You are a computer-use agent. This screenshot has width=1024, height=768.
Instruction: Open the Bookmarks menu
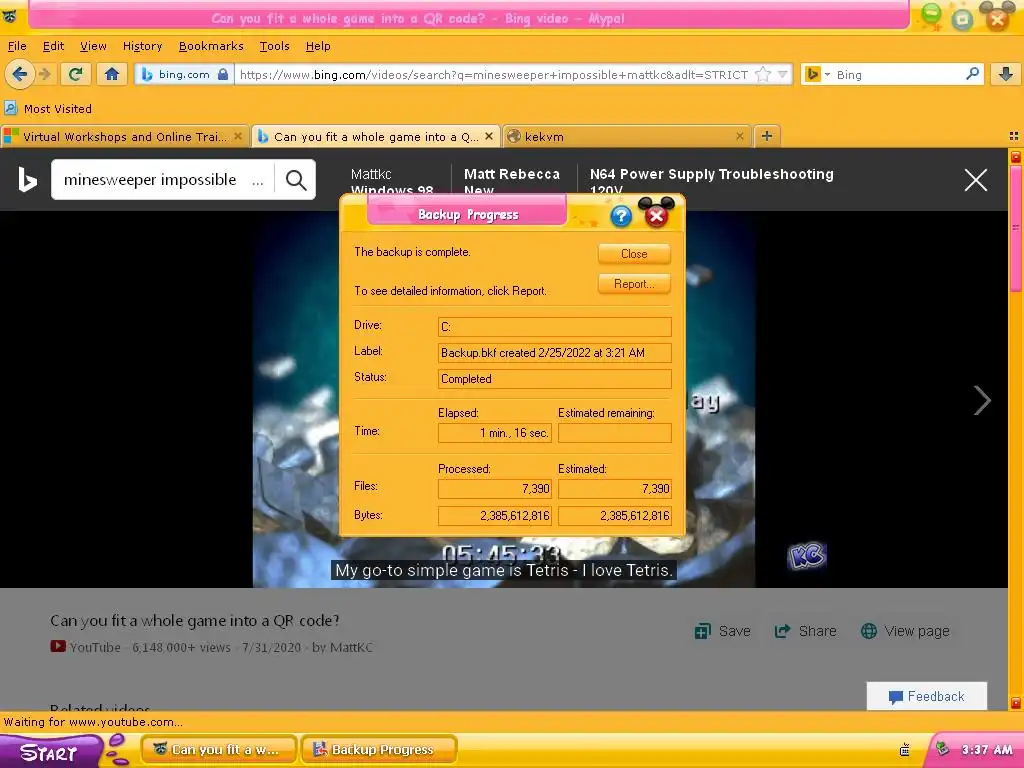[x=211, y=46]
